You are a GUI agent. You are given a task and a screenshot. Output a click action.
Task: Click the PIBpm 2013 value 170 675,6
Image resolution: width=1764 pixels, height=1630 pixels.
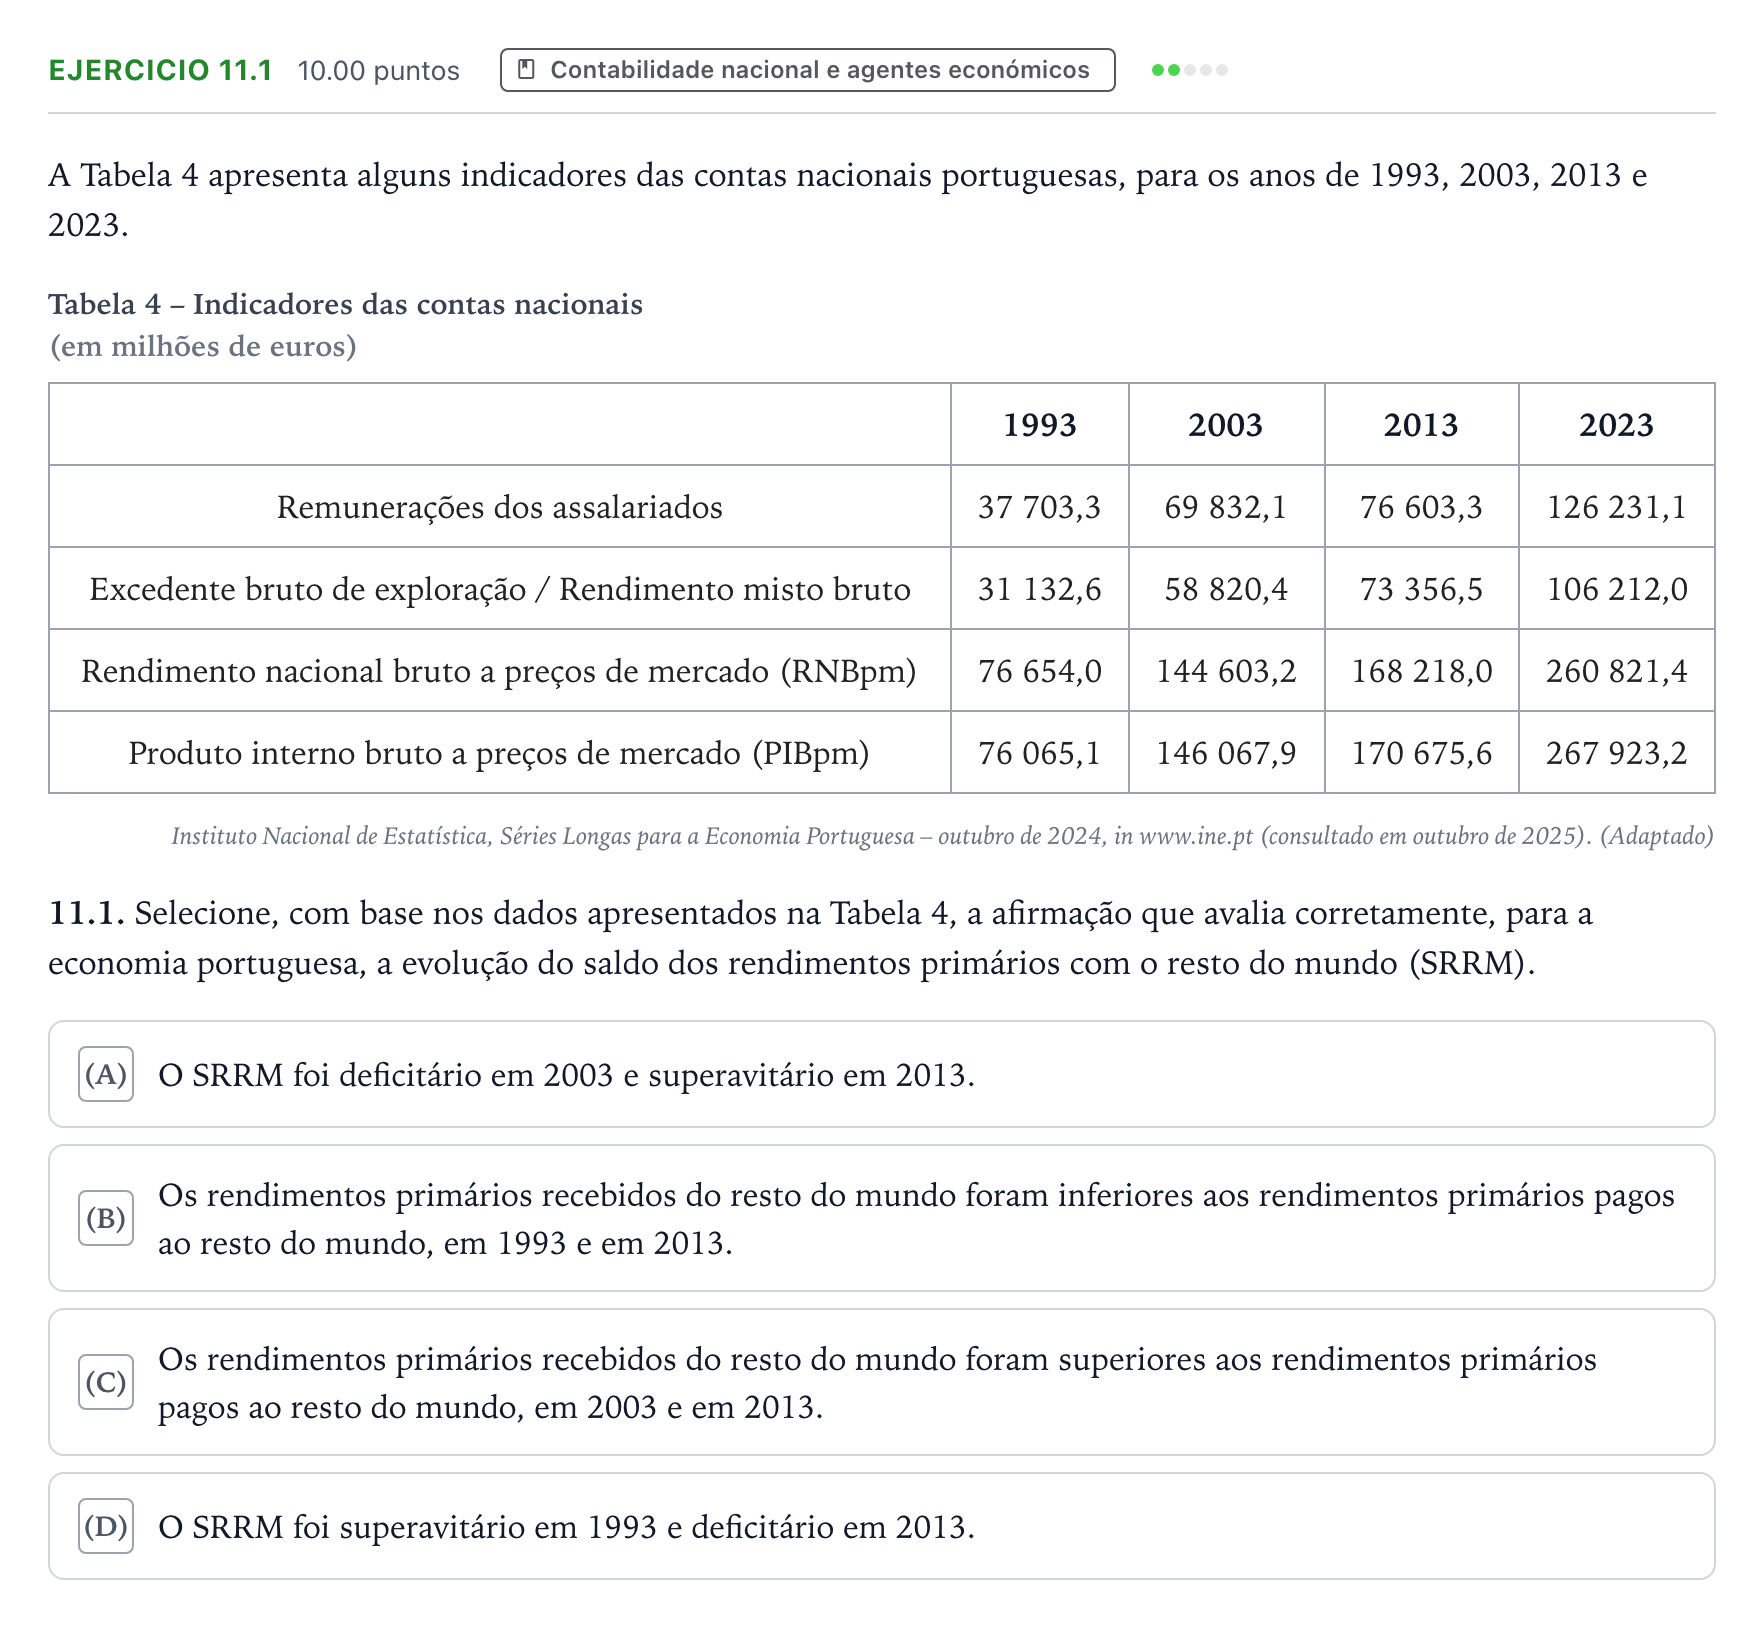pyautogui.click(x=1421, y=753)
